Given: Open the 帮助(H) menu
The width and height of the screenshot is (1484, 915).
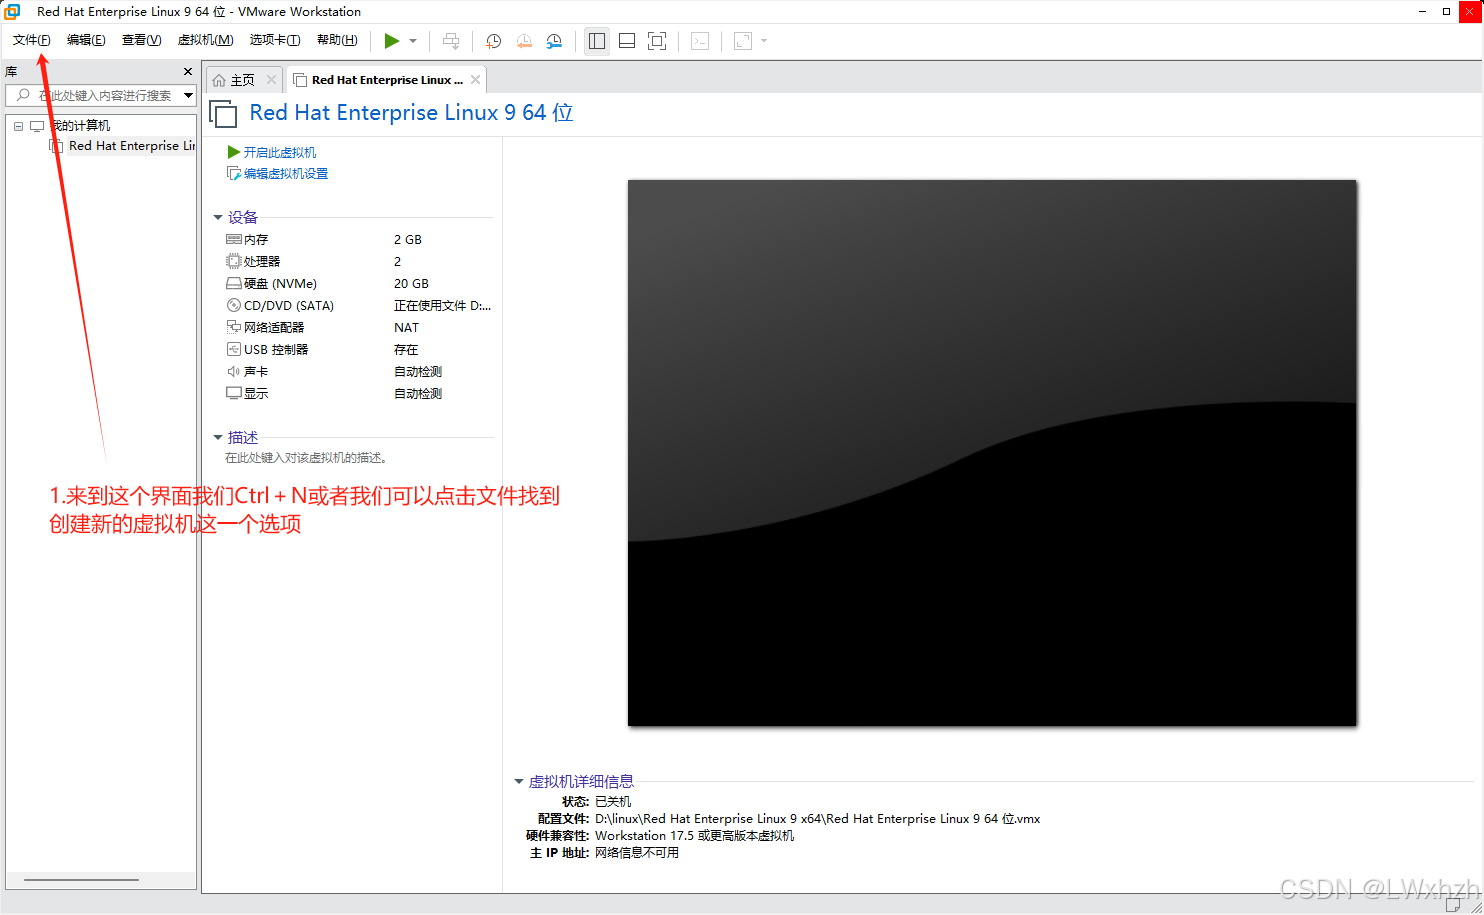Looking at the screenshot, I should [337, 40].
